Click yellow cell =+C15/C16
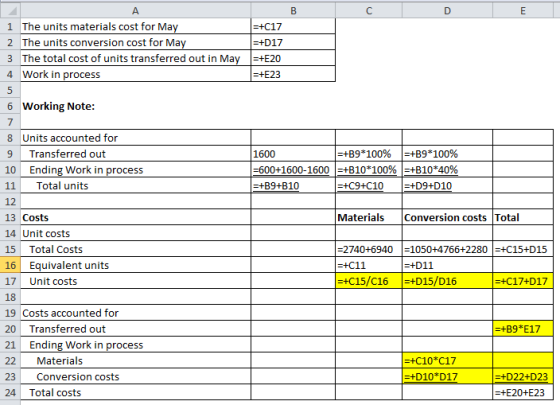560x405 pixels. tap(369, 281)
